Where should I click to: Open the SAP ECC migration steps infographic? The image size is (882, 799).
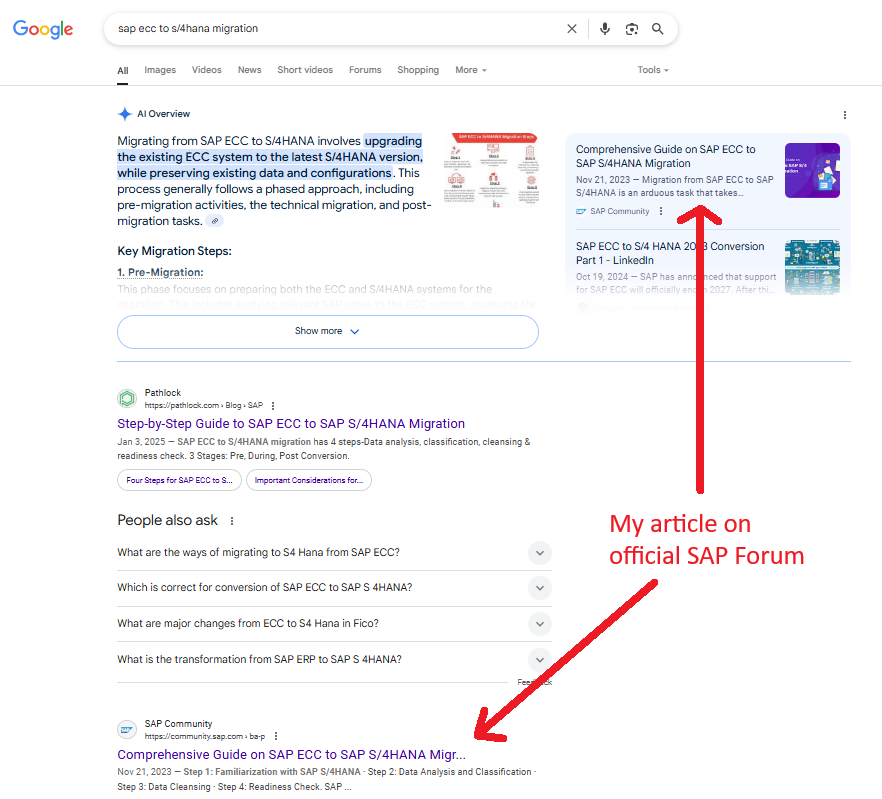[493, 170]
